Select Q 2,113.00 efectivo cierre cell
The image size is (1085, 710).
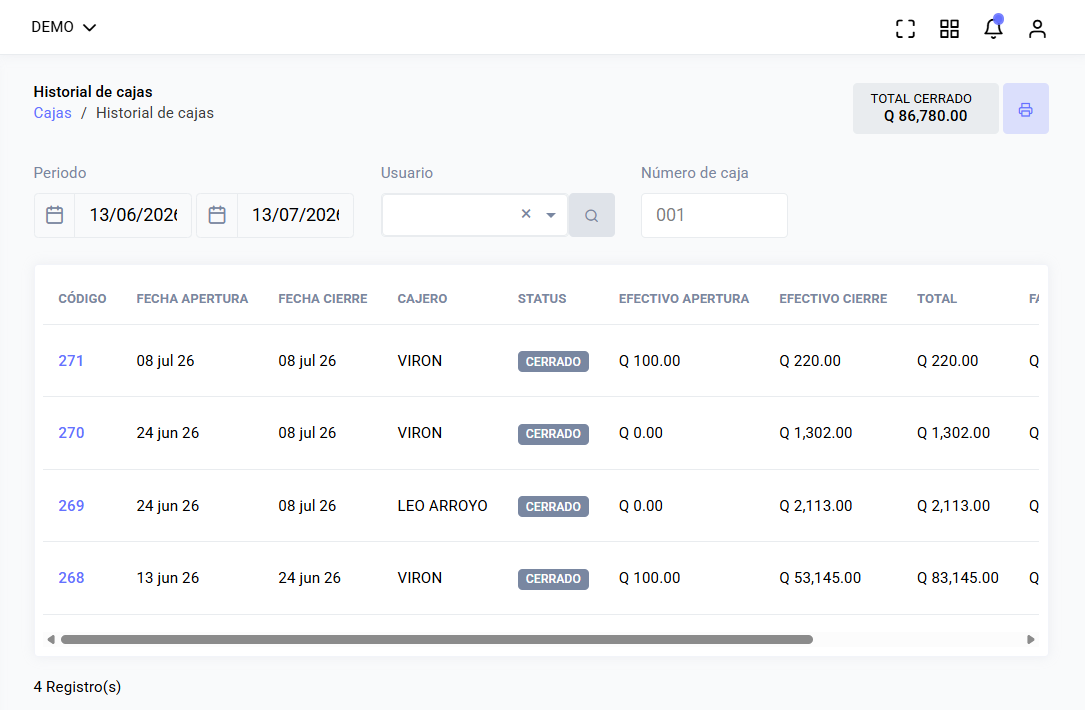tap(815, 506)
